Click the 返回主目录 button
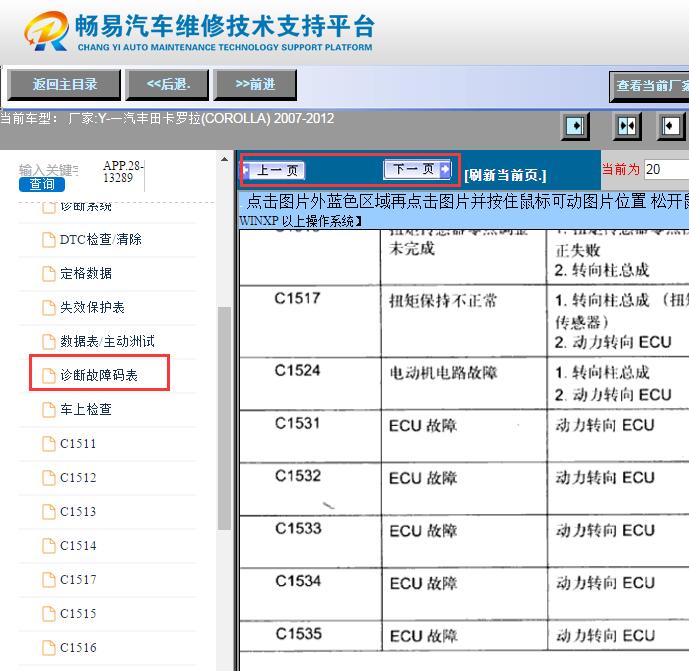 tap(64, 84)
